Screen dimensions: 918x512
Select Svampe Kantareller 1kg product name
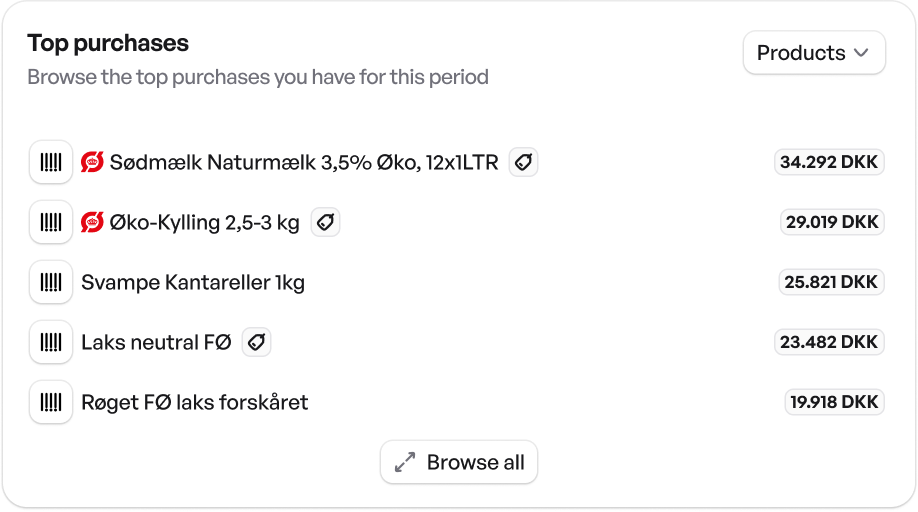[193, 282]
